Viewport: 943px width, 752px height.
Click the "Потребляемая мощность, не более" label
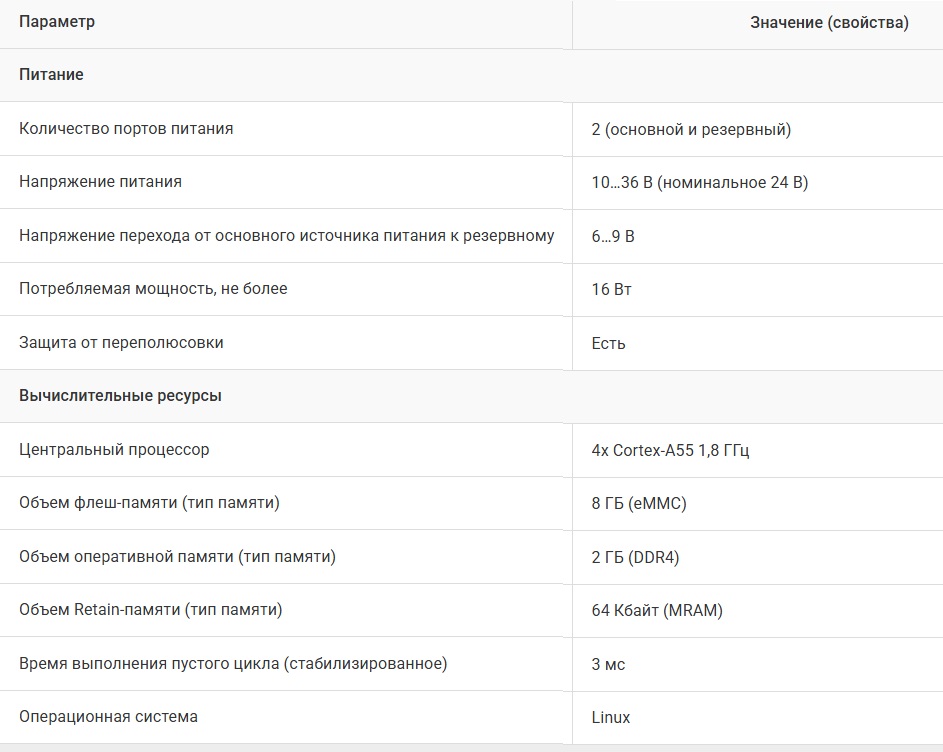click(153, 289)
